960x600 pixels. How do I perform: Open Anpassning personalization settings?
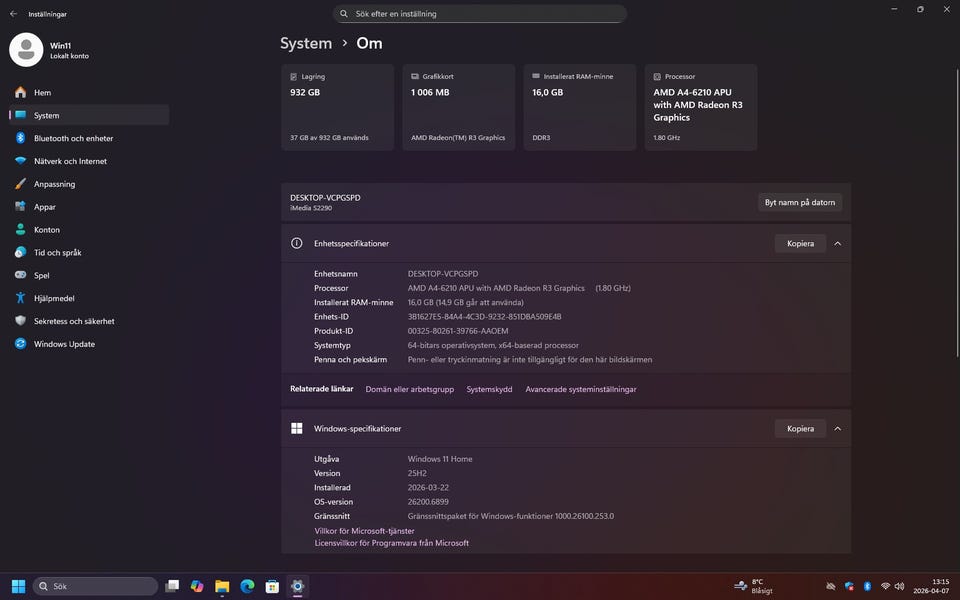(54, 184)
